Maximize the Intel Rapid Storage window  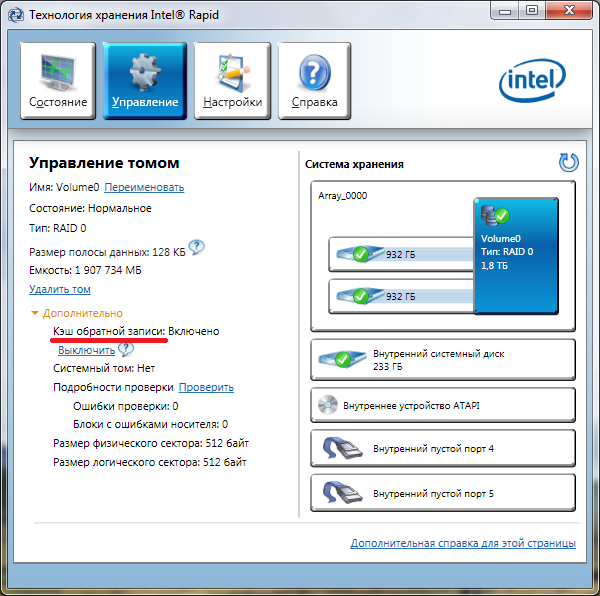pos(532,10)
